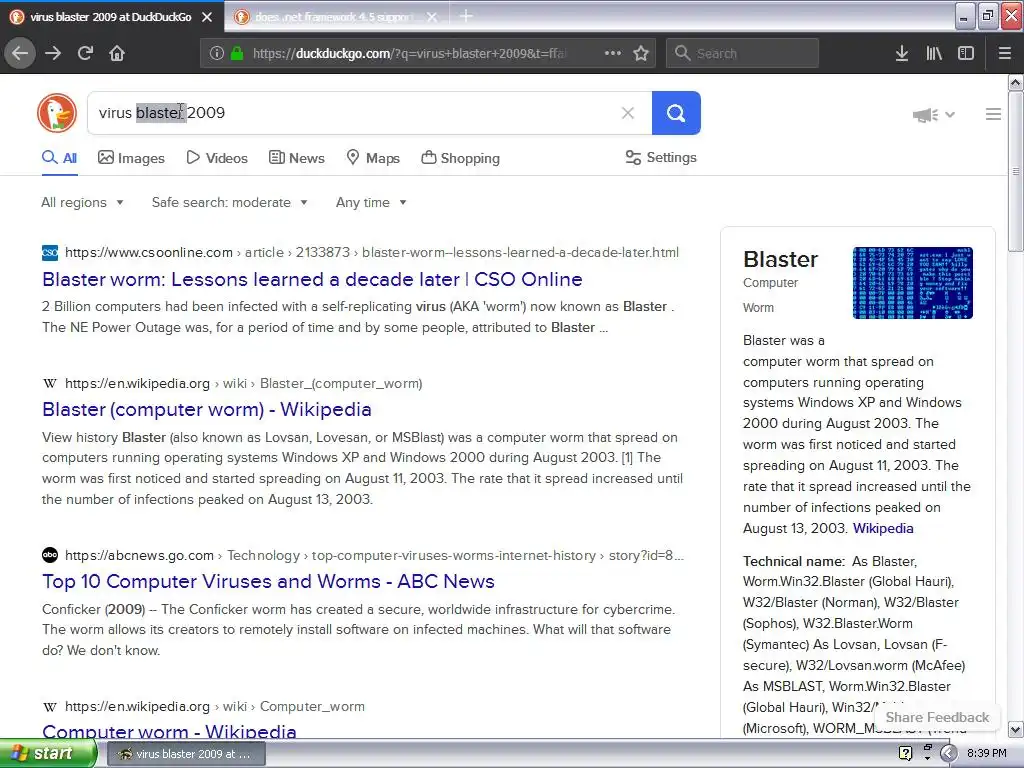Click inside the DuckDuckGo search query box
This screenshot has height=768, width=1024.
point(370,113)
